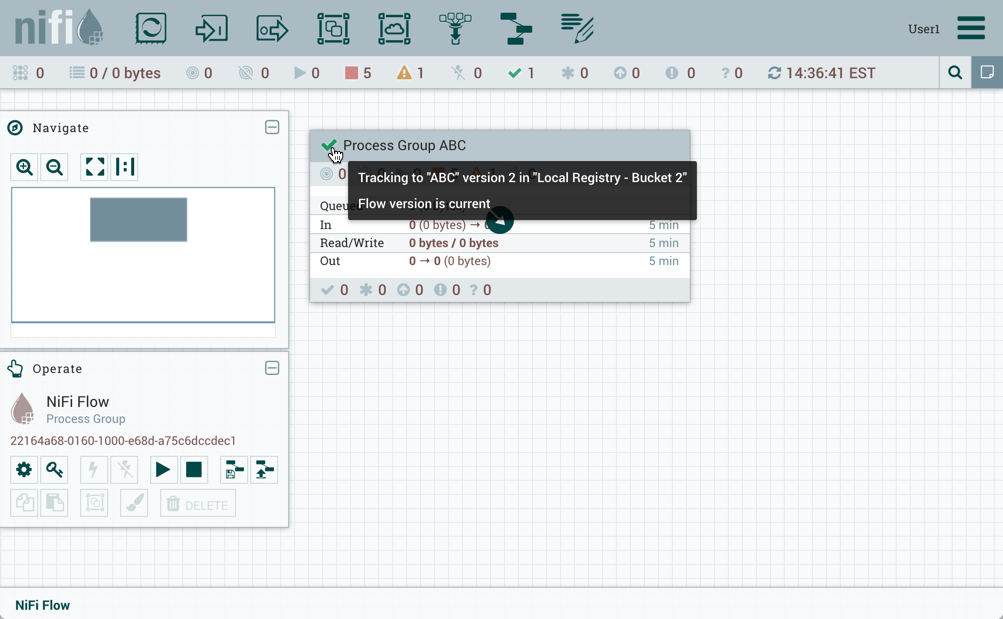This screenshot has width=1003, height=619.
Task: Collapse the Operate panel
Action: [x=272, y=368]
